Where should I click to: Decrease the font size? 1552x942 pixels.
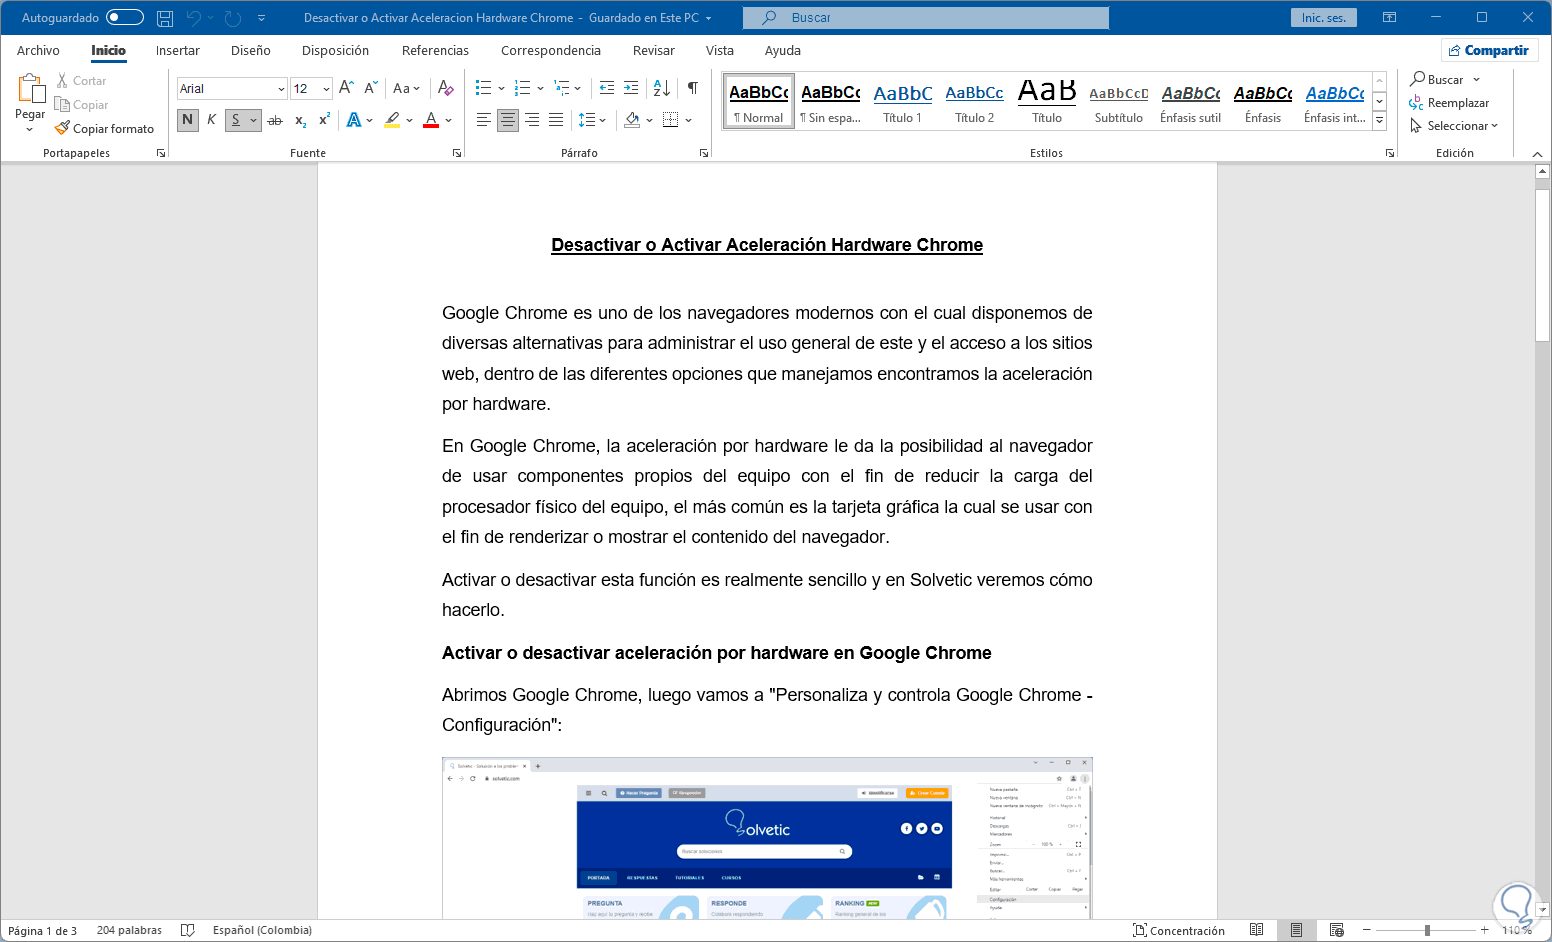pos(370,88)
